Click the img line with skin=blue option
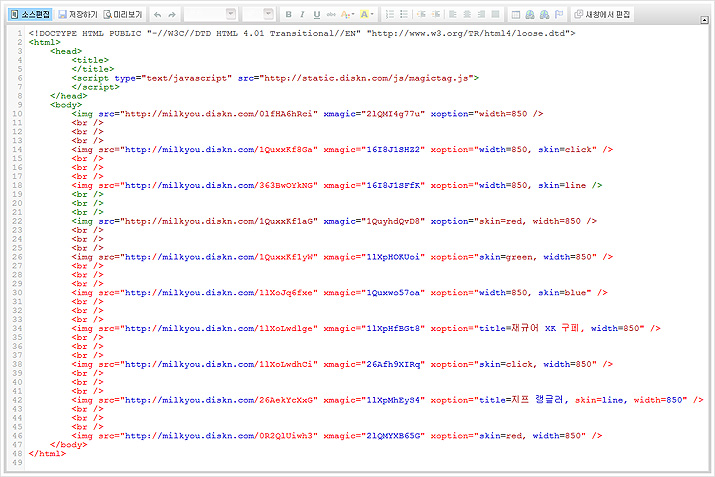The height and width of the screenshot is (477, 715). [x=340, y=292]
